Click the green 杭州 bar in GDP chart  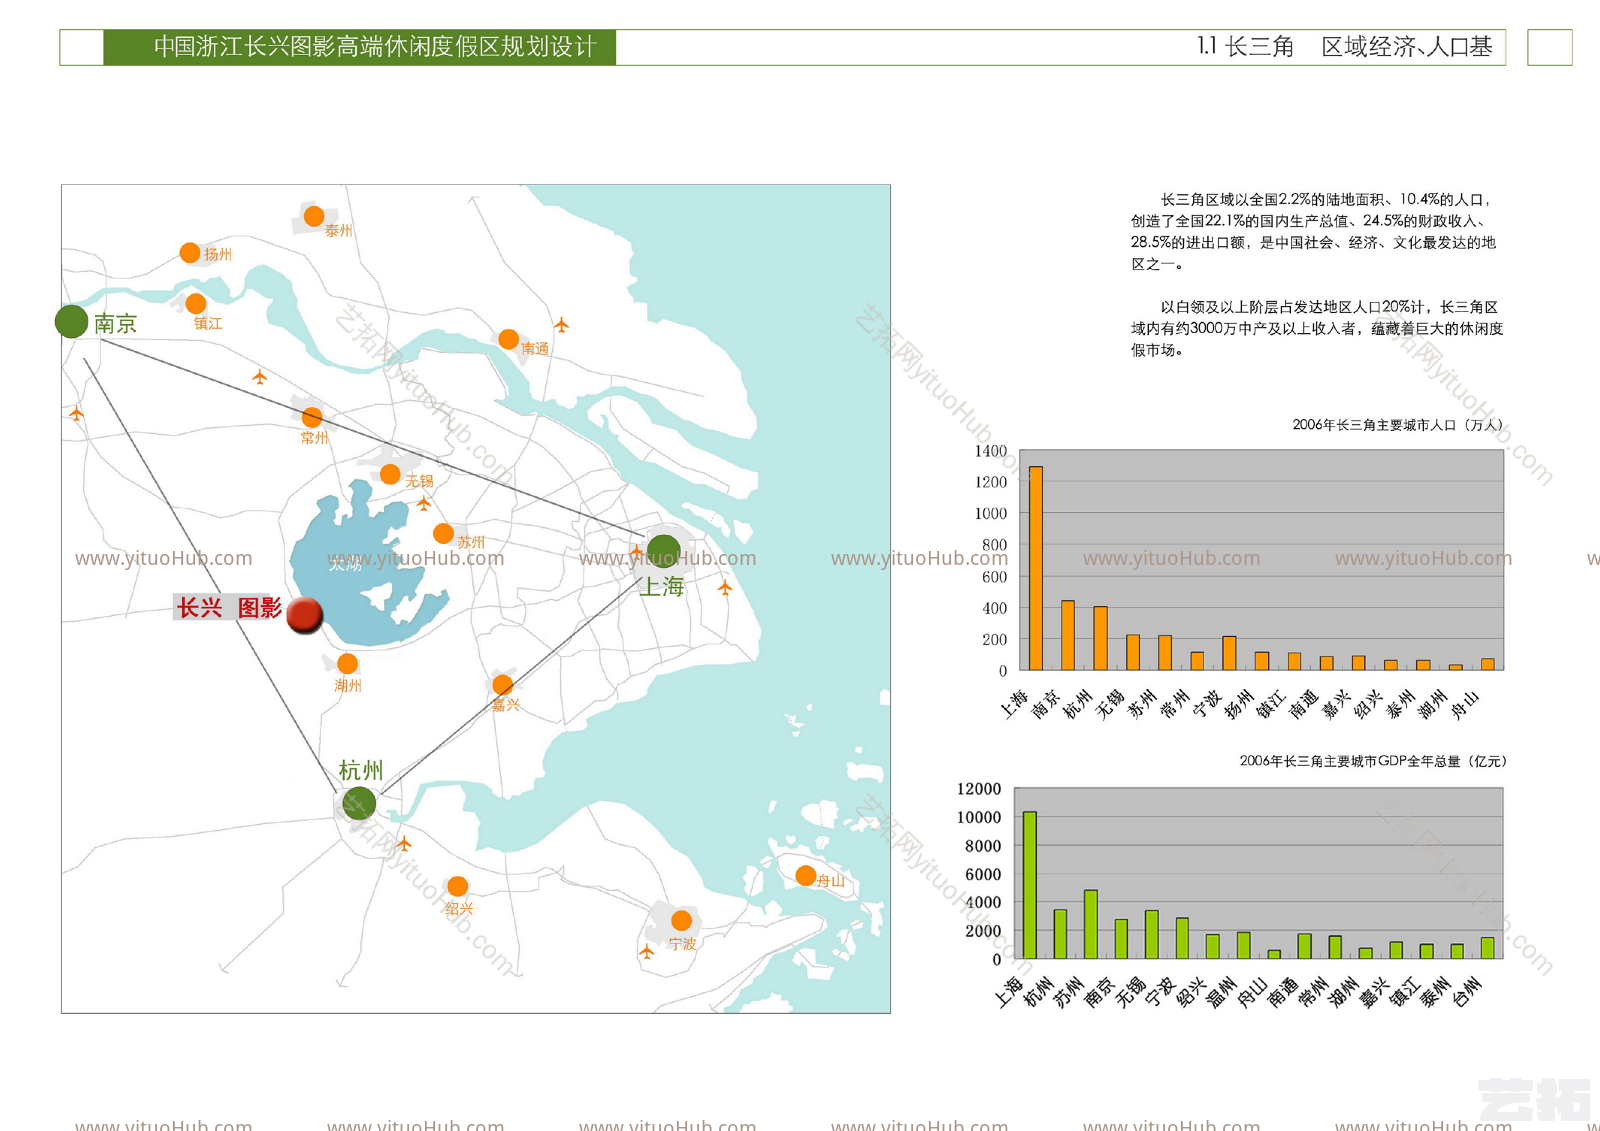[x=1060, y=934]
